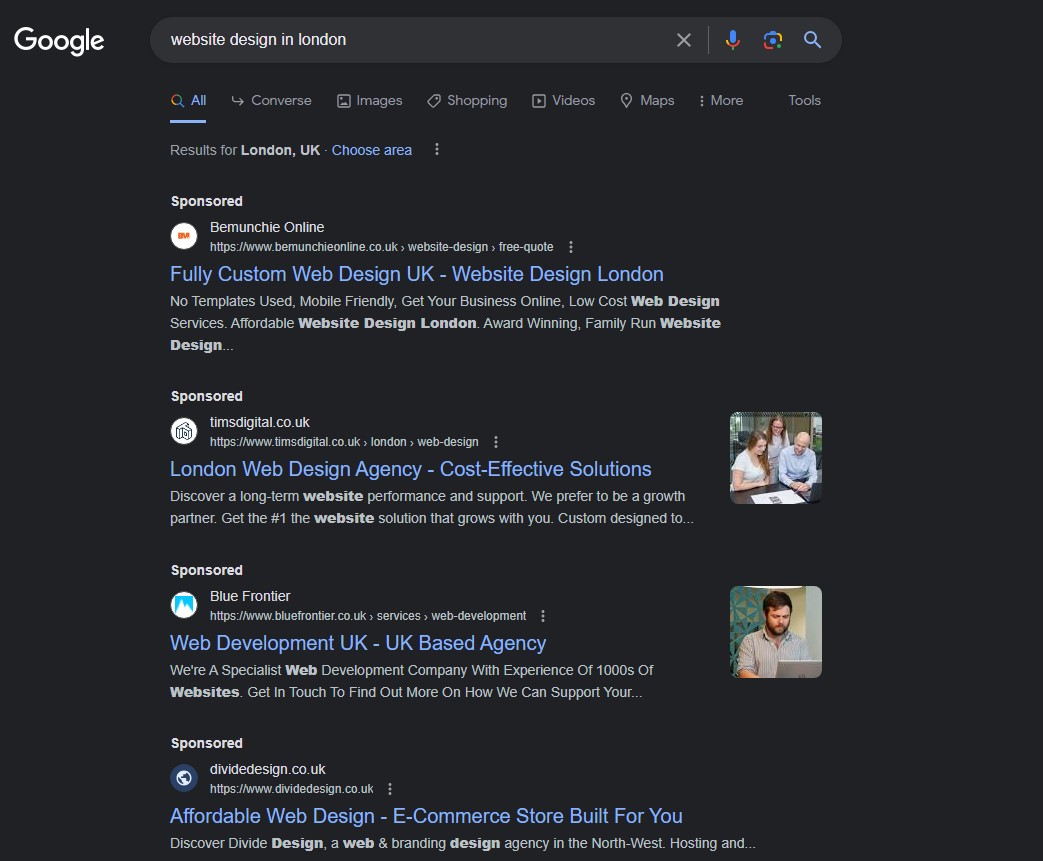Click the 'Blue Frontier' site name
The width and height of the screenshot is (1043, 861).
coord(250,596)
